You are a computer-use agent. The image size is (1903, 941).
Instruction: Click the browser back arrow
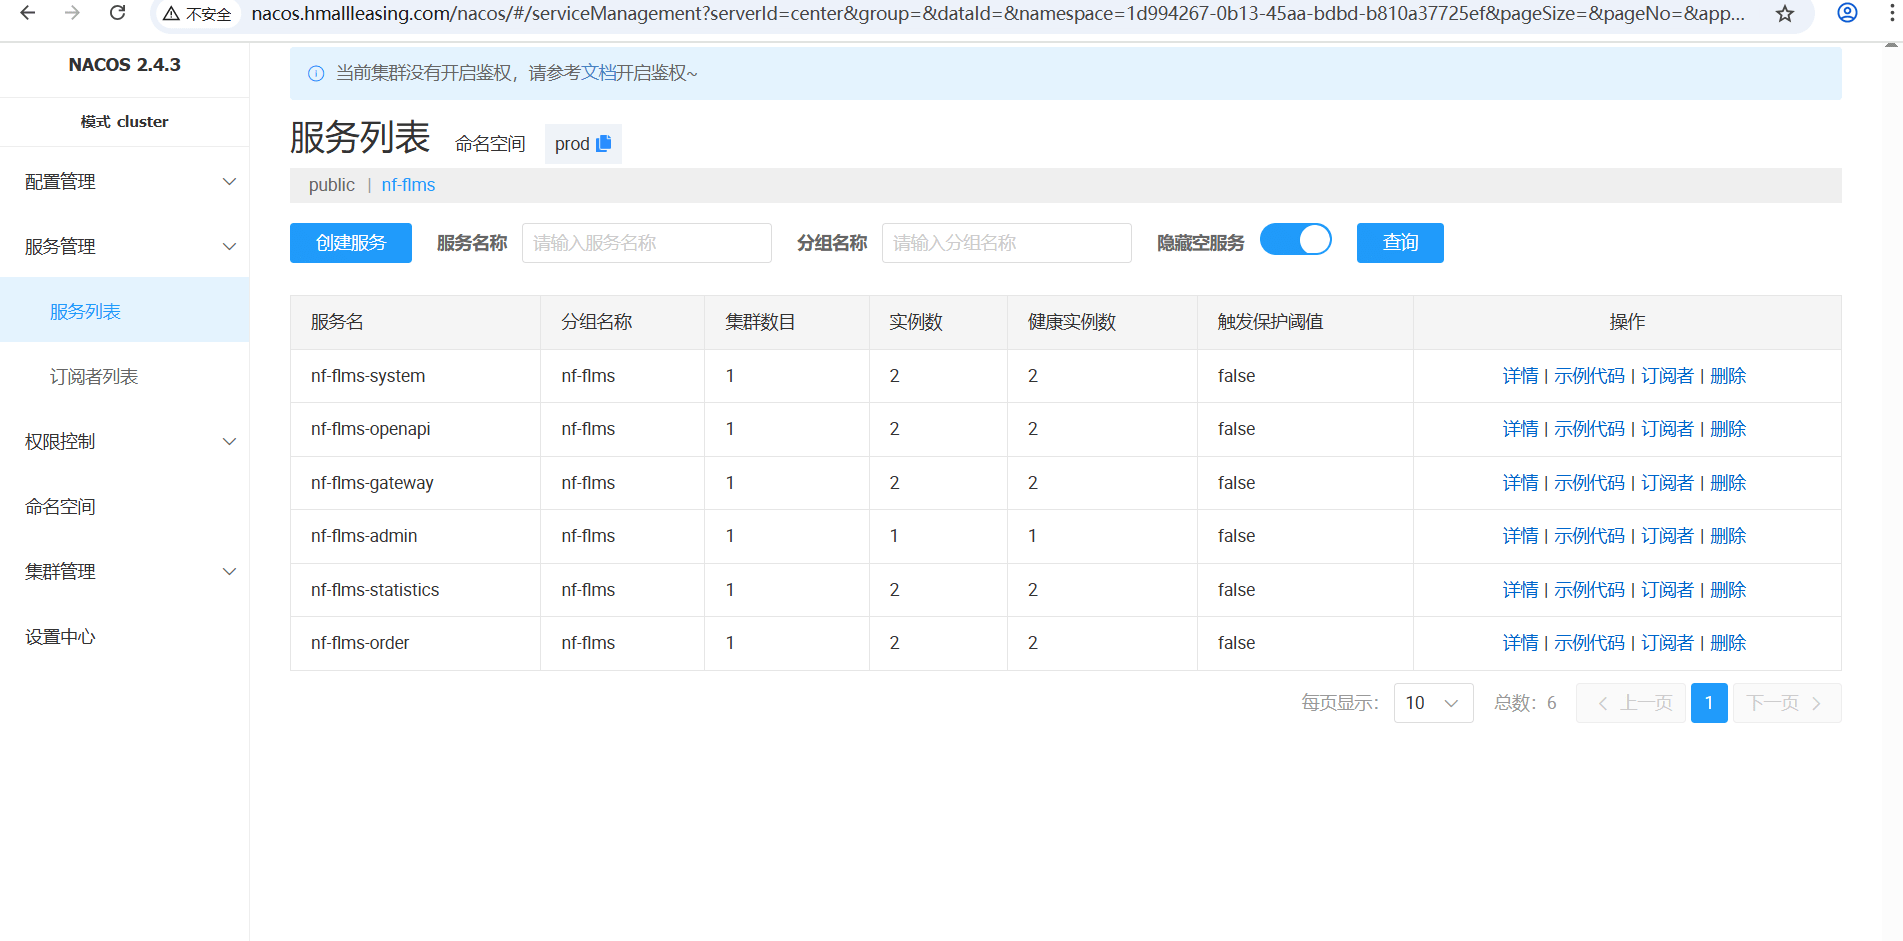[x=28, y=13]
